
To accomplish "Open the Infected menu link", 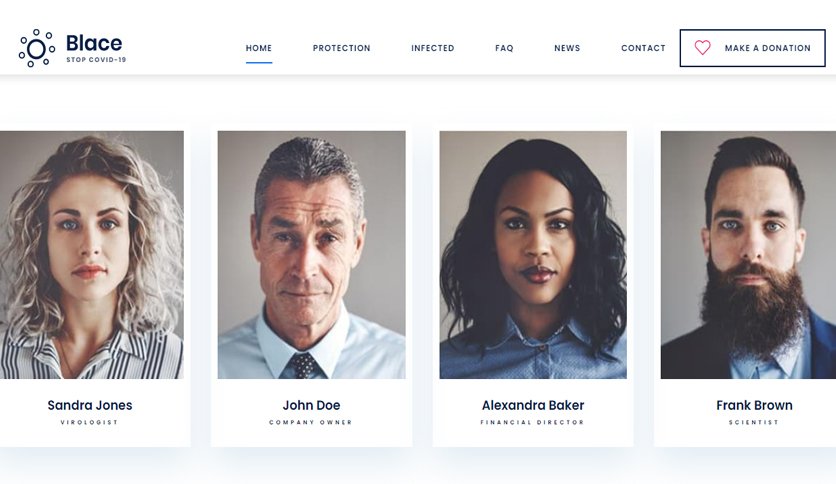I will [432, 48].
